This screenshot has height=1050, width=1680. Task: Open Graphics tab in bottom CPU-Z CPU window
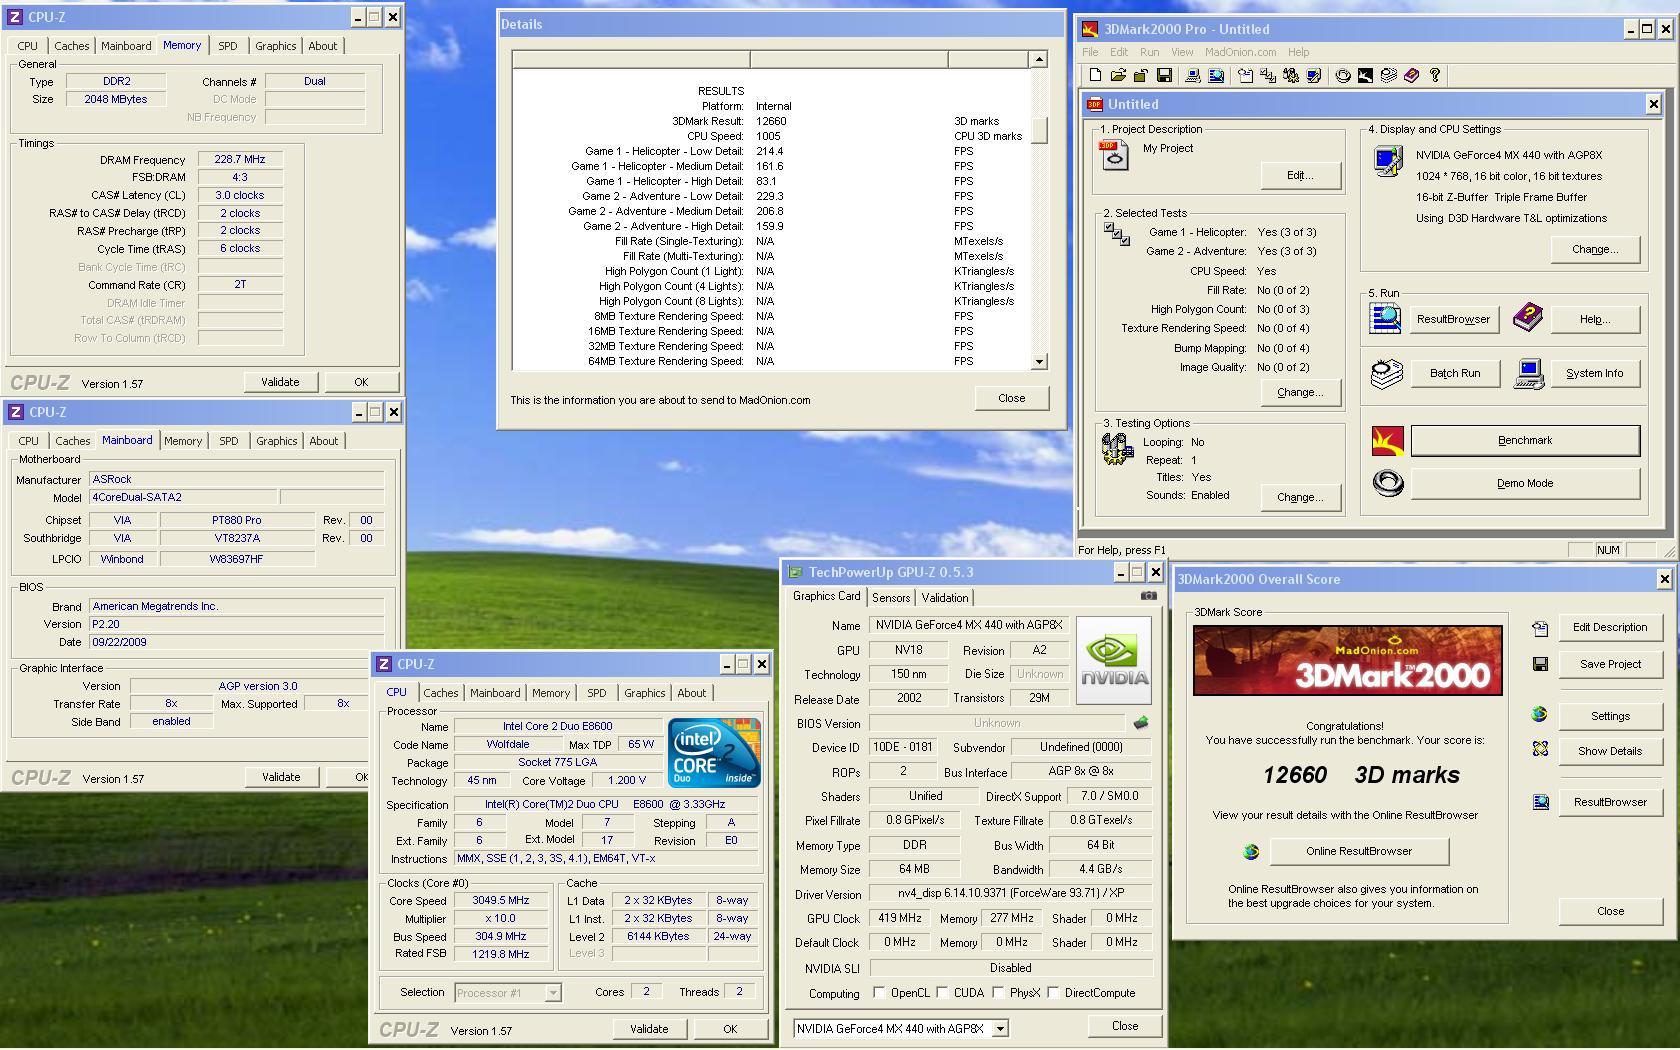[644, 693]
